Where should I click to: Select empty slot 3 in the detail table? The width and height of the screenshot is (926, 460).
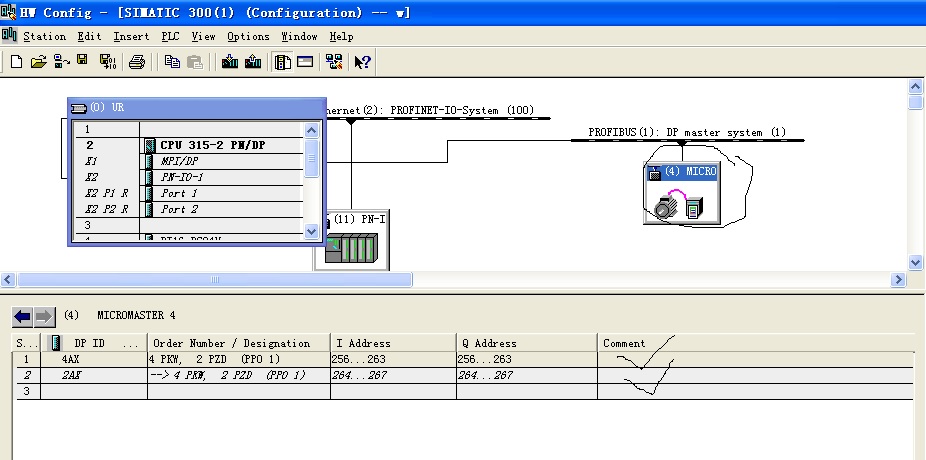(x=464, y=391)
